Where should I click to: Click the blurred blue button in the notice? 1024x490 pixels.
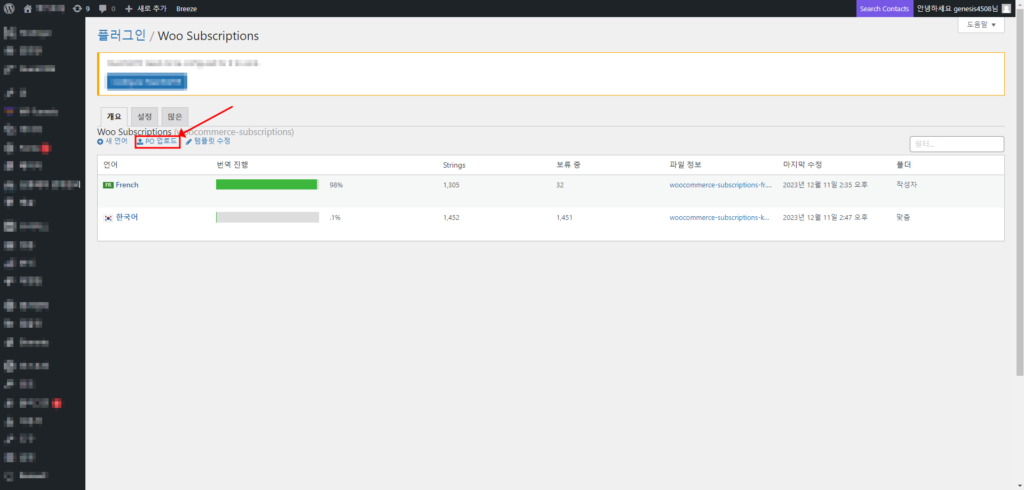[147, 82]
